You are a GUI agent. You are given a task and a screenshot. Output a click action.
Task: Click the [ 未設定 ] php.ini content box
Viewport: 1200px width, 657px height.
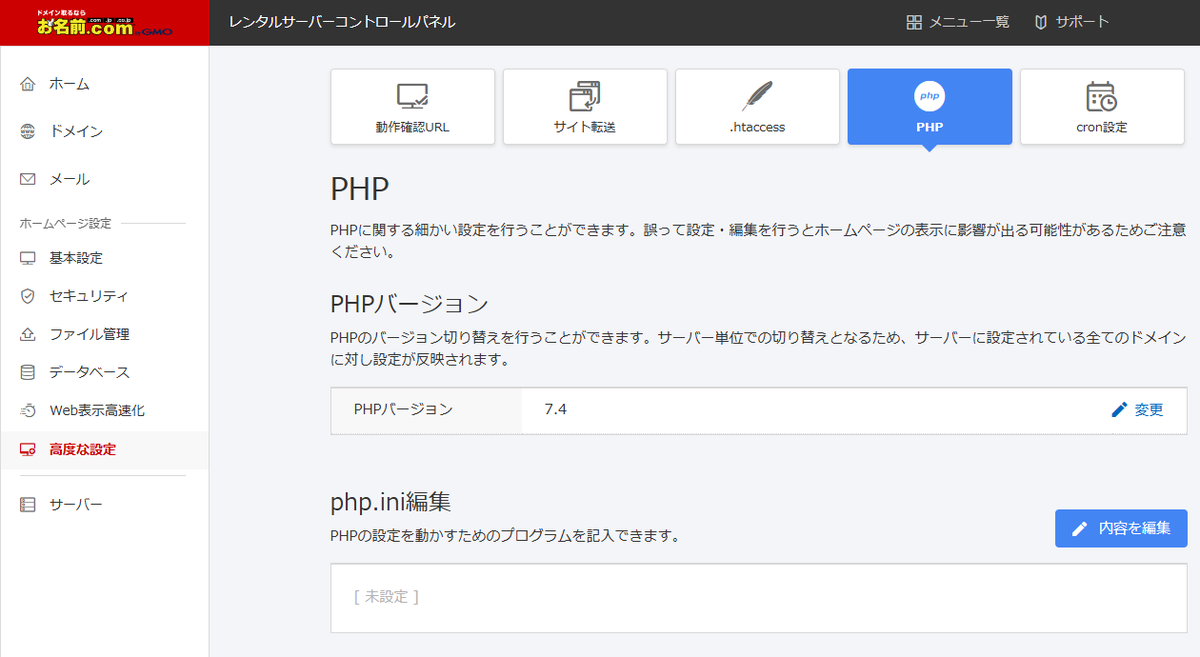point(759,598)
